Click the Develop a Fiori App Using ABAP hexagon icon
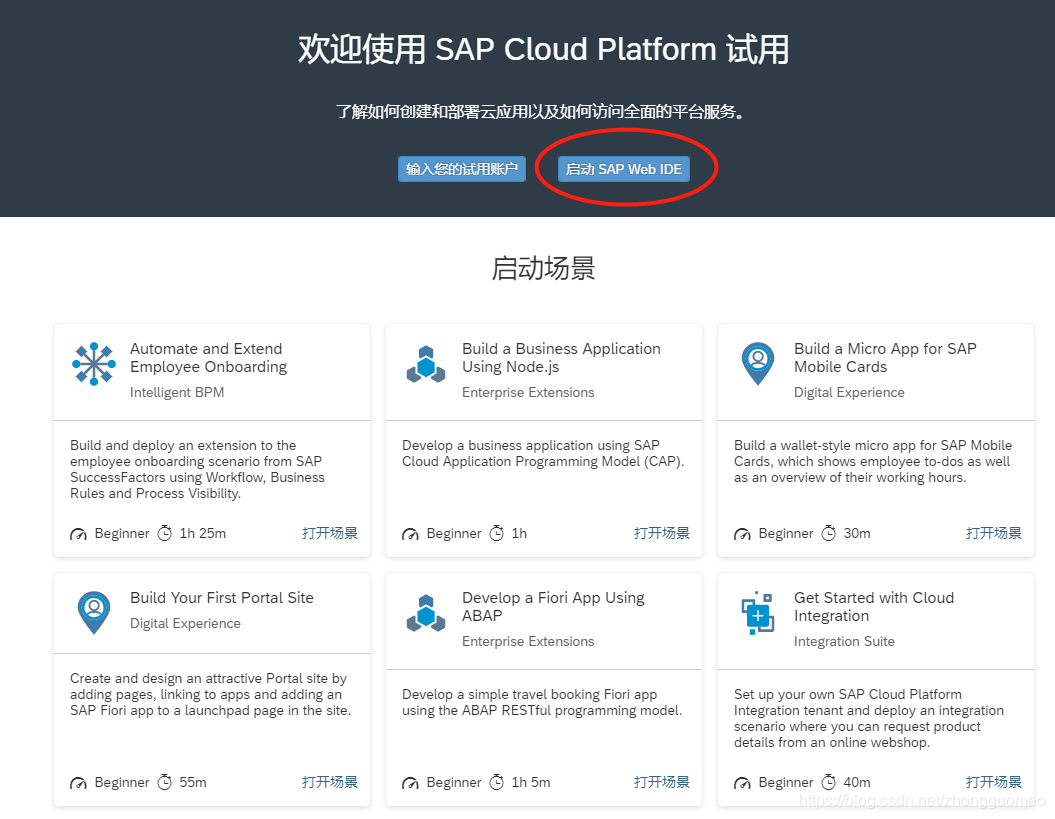The height and width of the screenshot is (819, 1055). [x=426, y=613]
